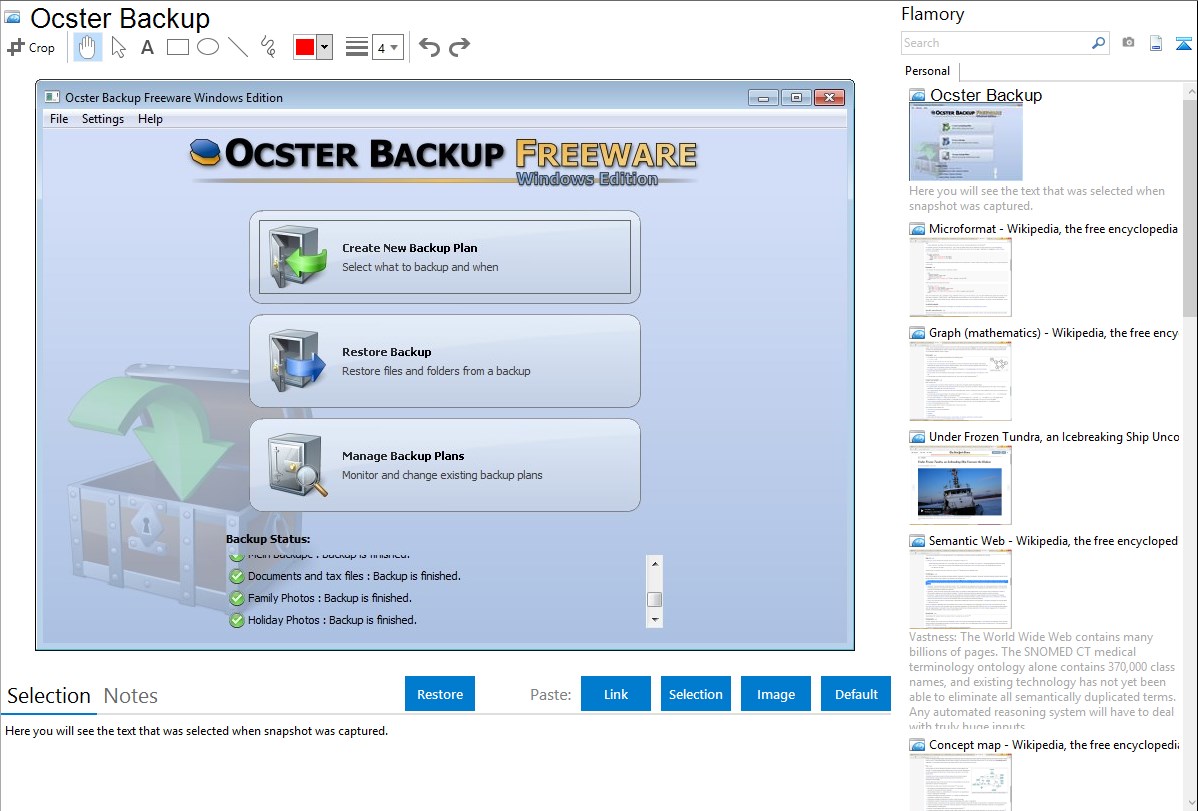Screen dimensions: 1198x811
Task: Open the Semantic Web snapshot thumbnail
Action: point(960,589)
